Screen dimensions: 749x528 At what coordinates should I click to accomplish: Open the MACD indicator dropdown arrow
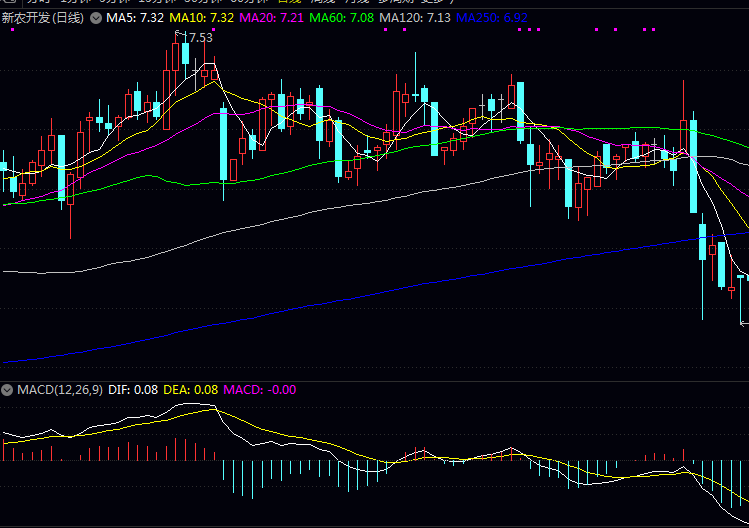[x=8, y=389]
